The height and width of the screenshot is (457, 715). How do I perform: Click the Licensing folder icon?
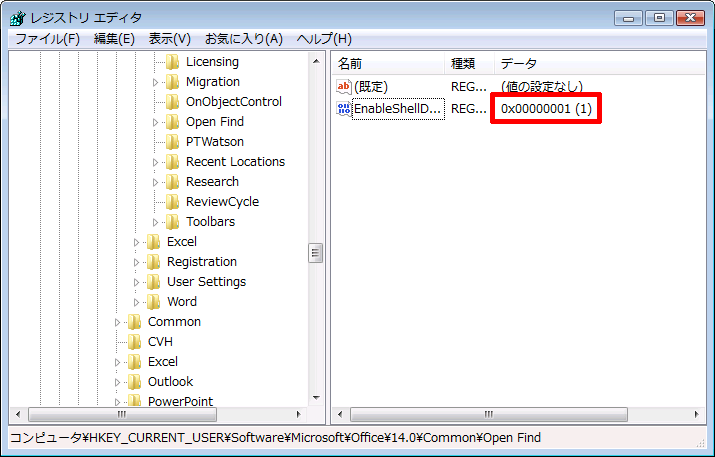(x=172, y=62)
